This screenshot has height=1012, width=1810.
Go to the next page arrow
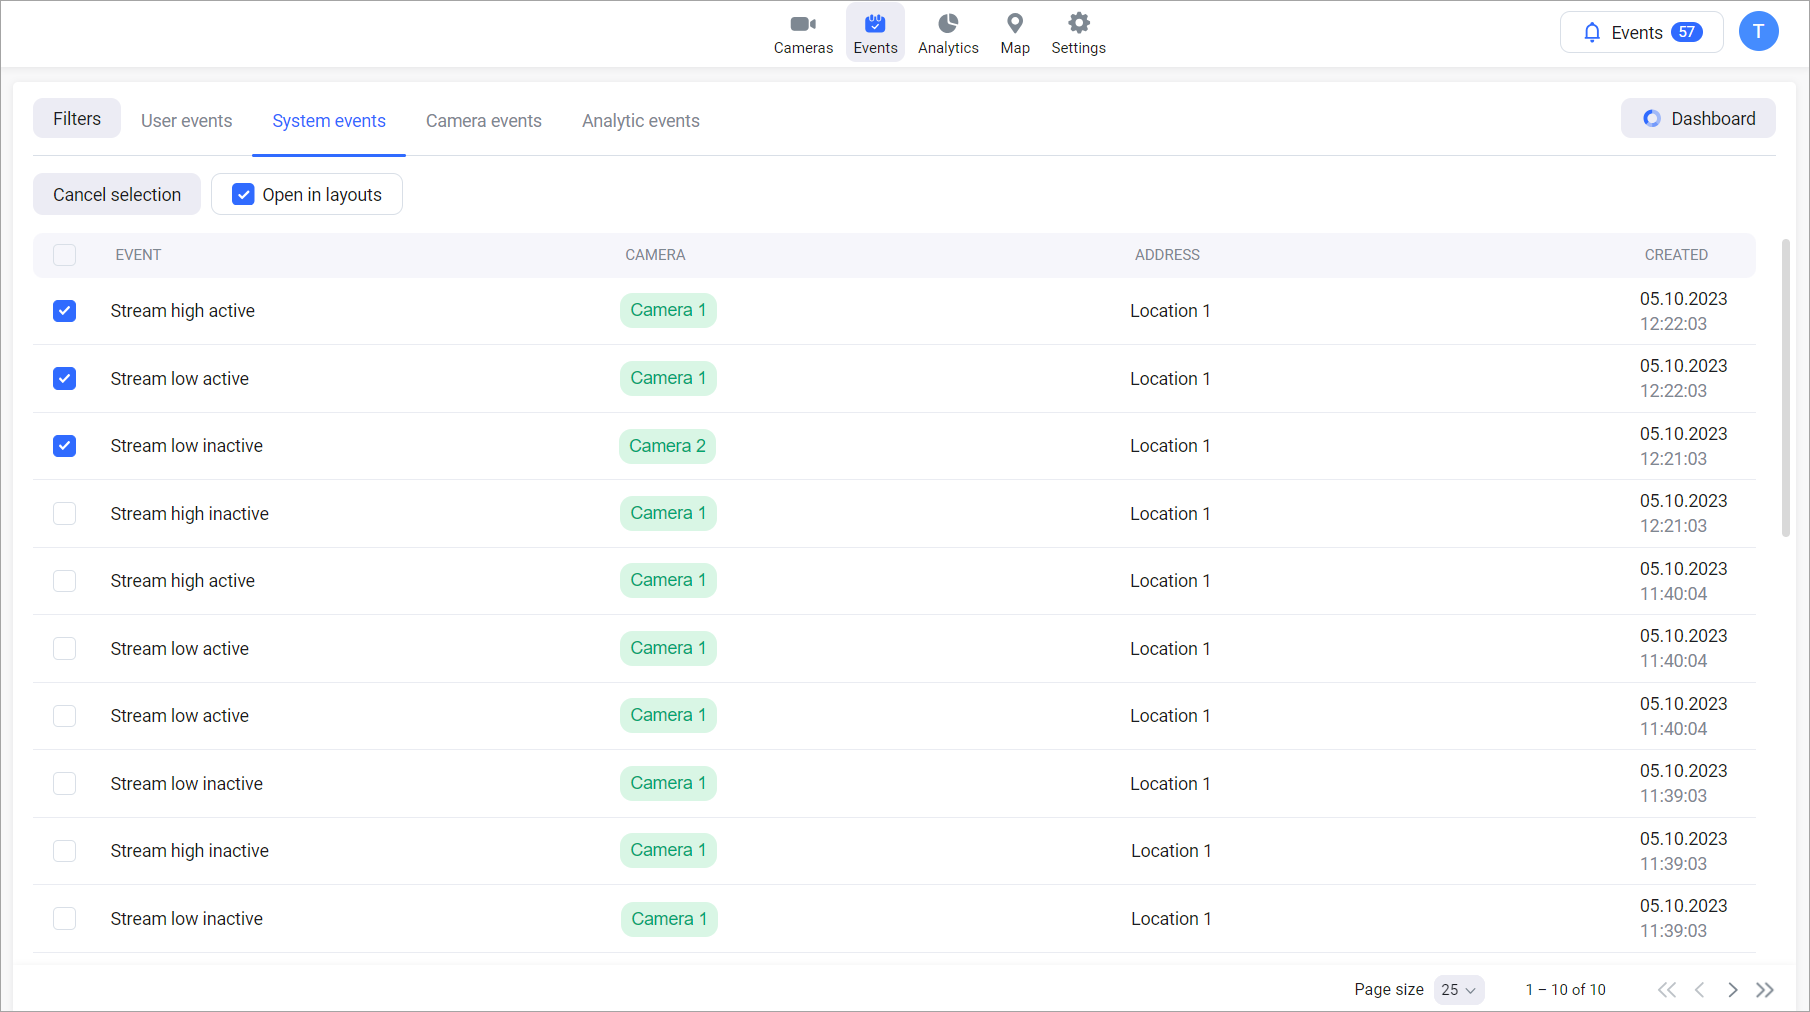(x=1732, y=990)
